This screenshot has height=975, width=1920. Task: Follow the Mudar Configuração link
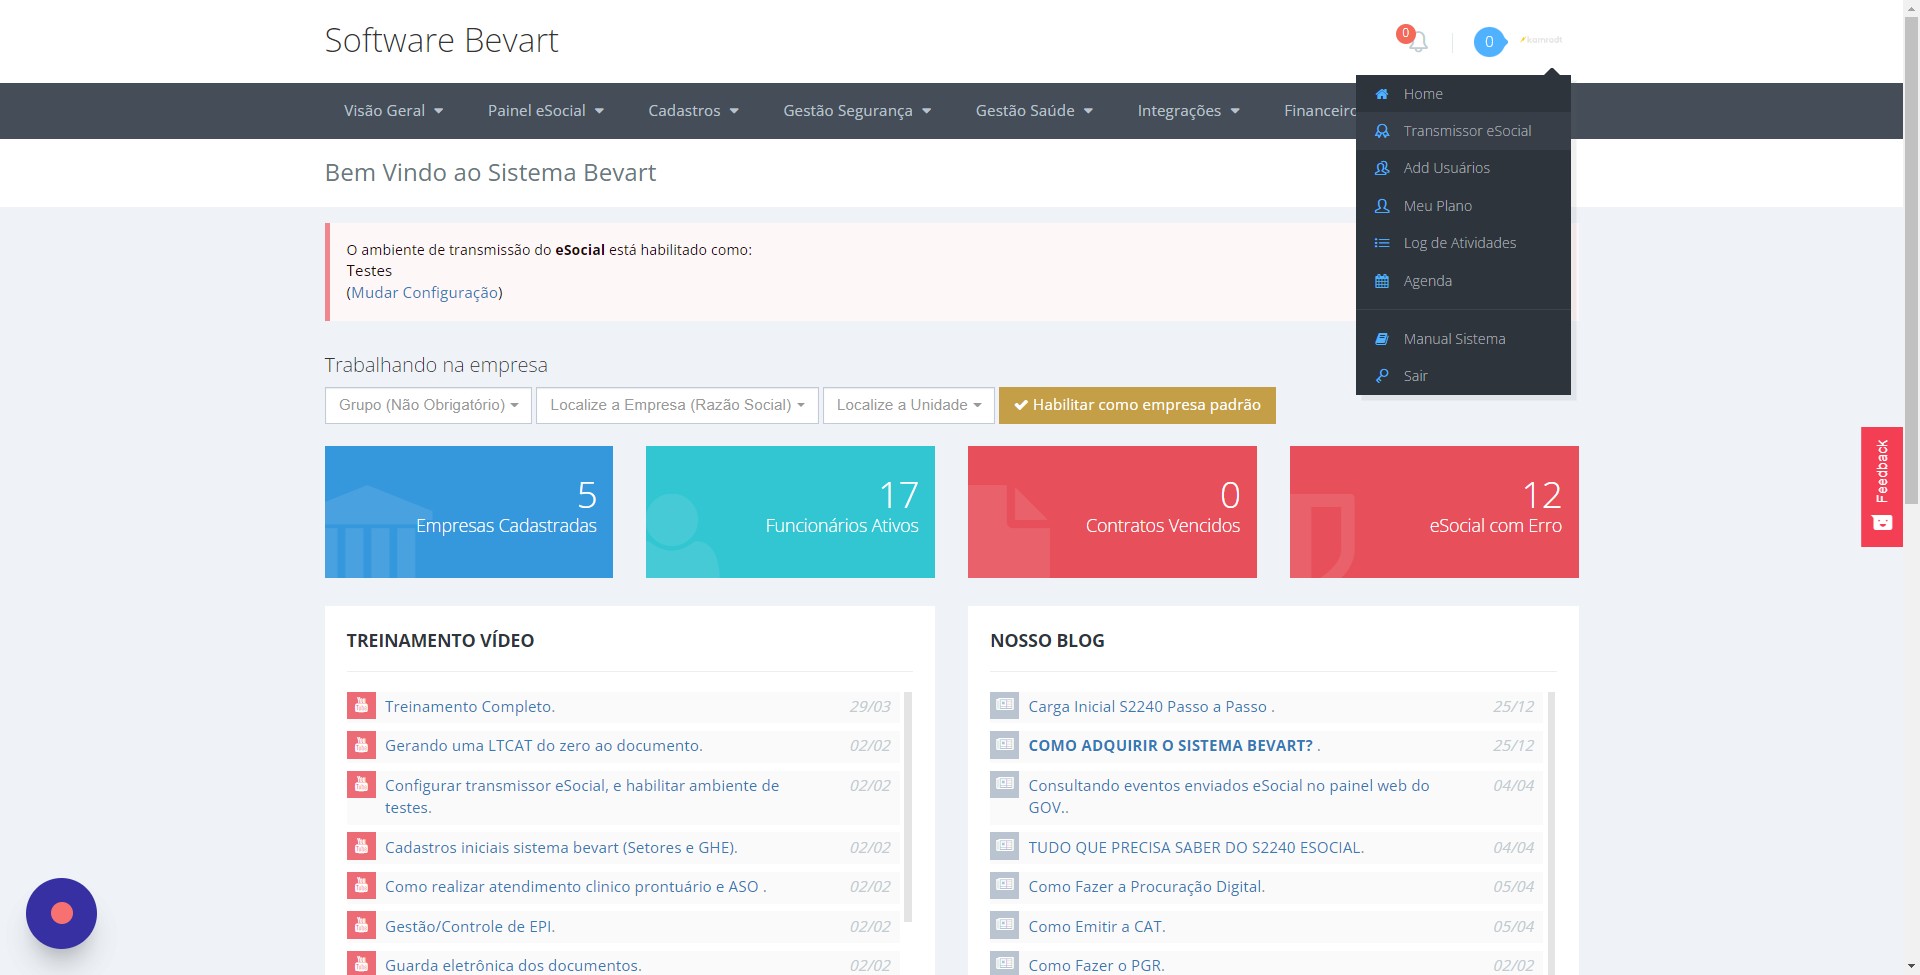[425, 293]
